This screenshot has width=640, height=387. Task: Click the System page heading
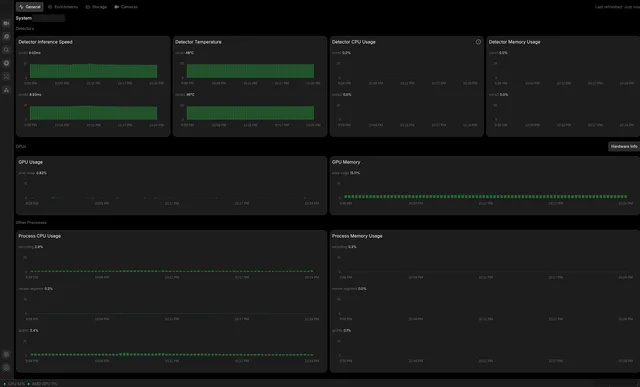24,18
